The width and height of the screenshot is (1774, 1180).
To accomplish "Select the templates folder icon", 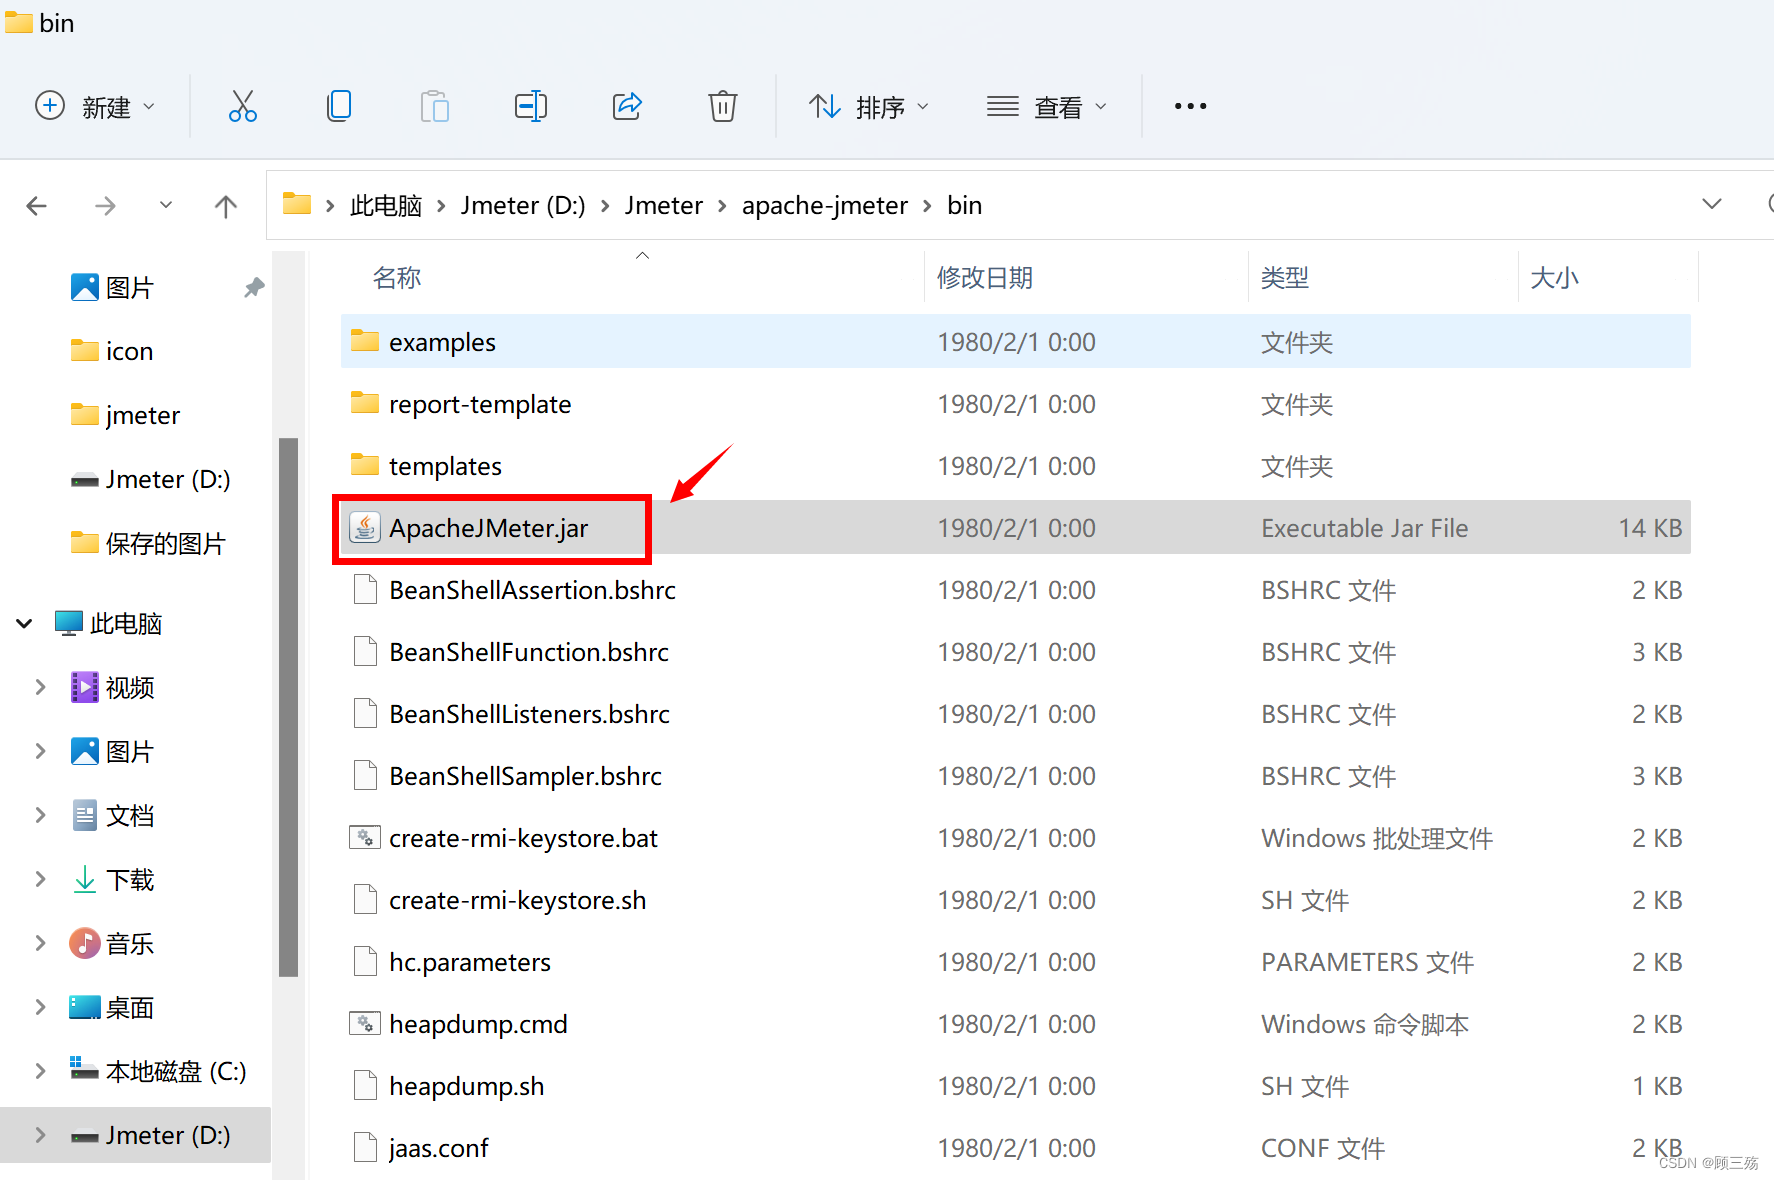I will point(365,466).
